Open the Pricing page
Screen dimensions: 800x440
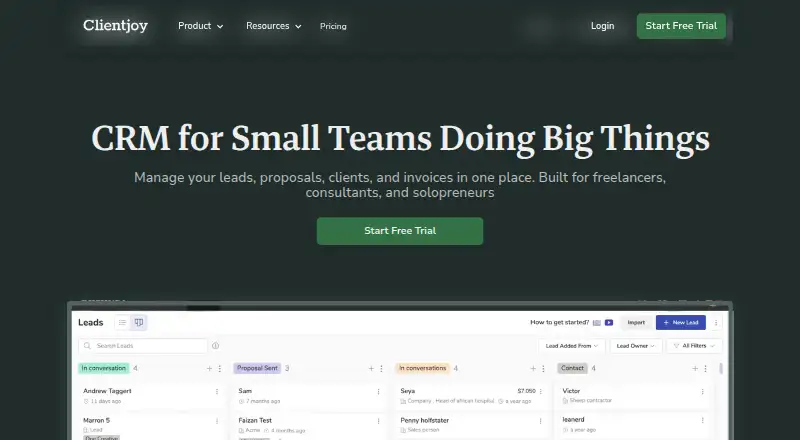pos(333,26)
